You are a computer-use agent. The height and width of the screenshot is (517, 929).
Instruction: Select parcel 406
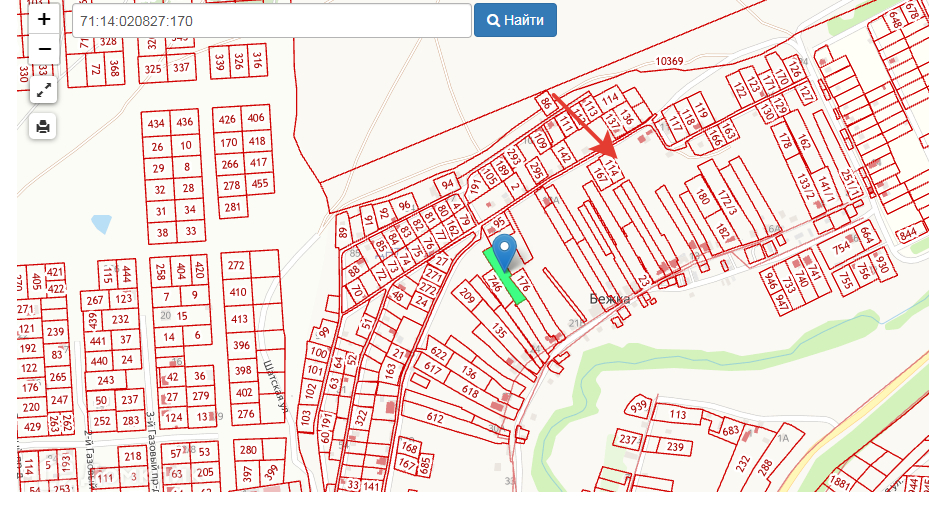tap(256, 118)
